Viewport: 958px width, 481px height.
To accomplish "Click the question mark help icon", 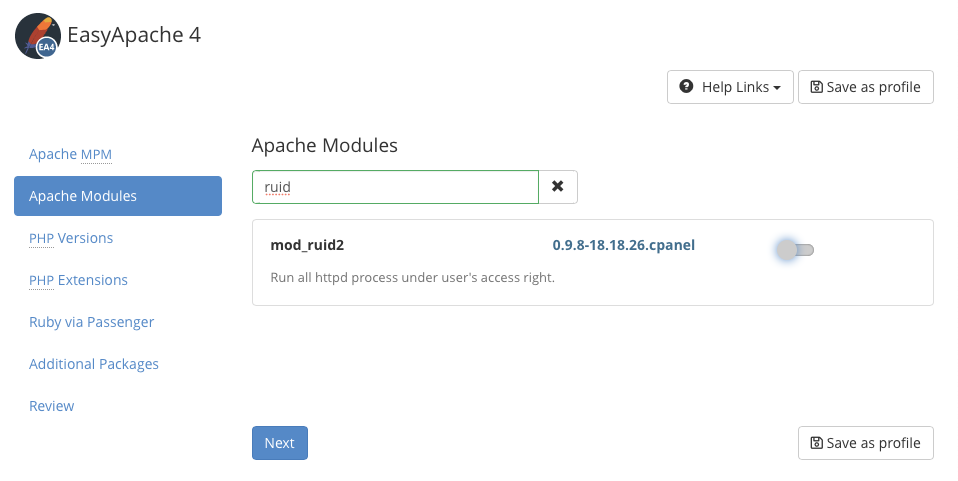I will coord(686,87).
